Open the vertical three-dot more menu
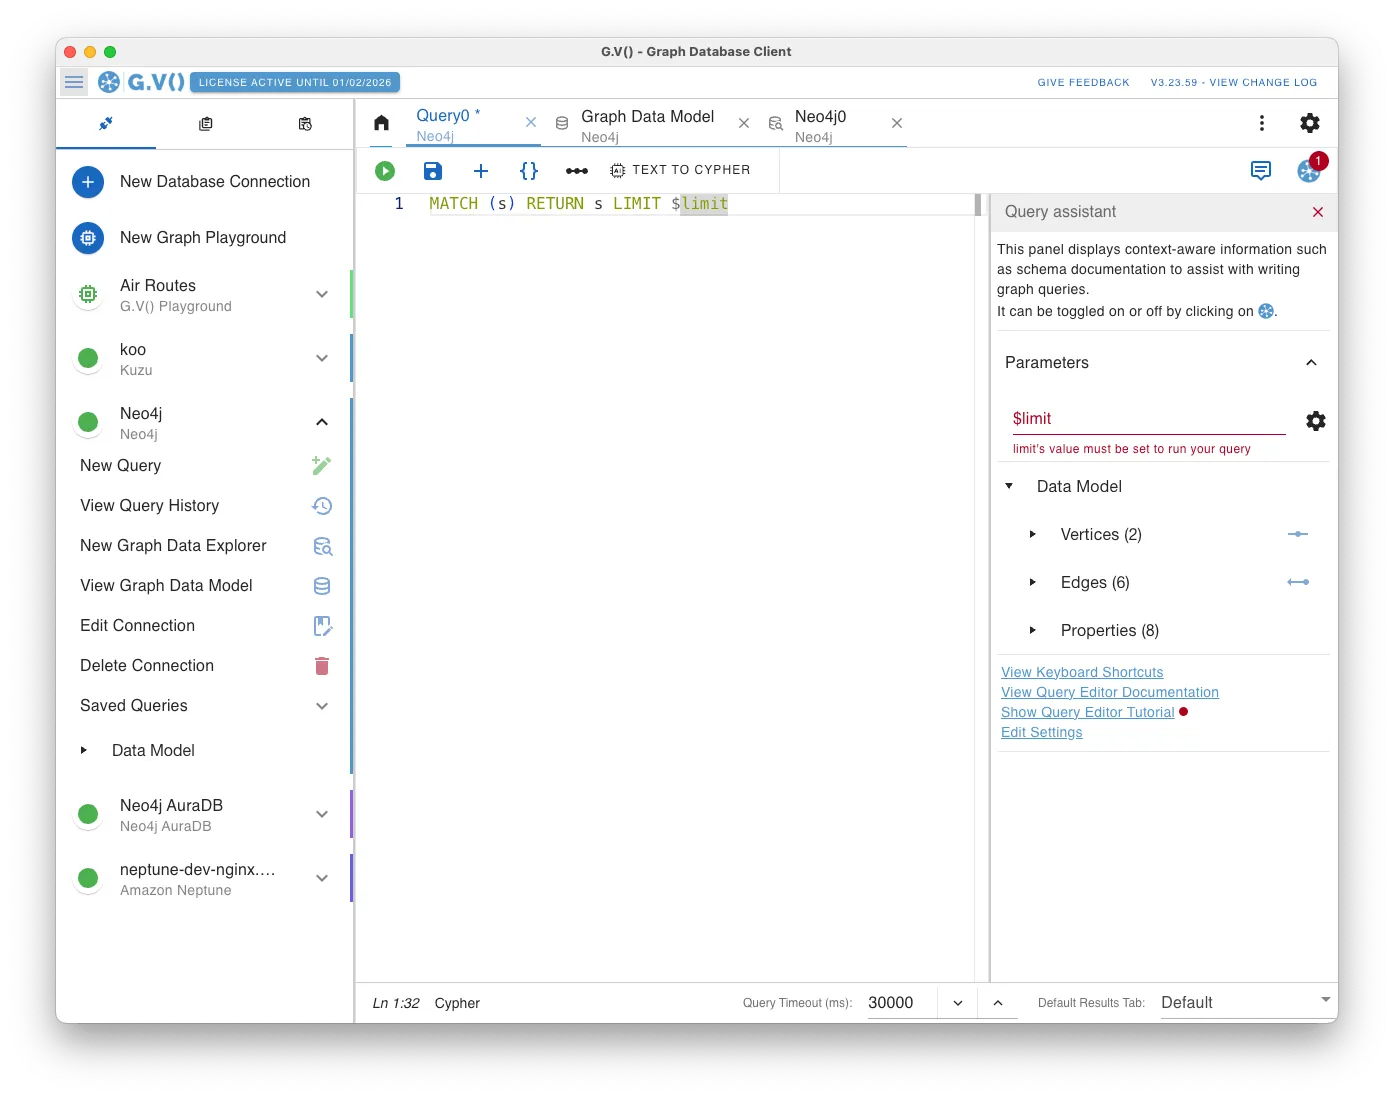This screenshot has width=1394, height=1097. (1262, 123)
